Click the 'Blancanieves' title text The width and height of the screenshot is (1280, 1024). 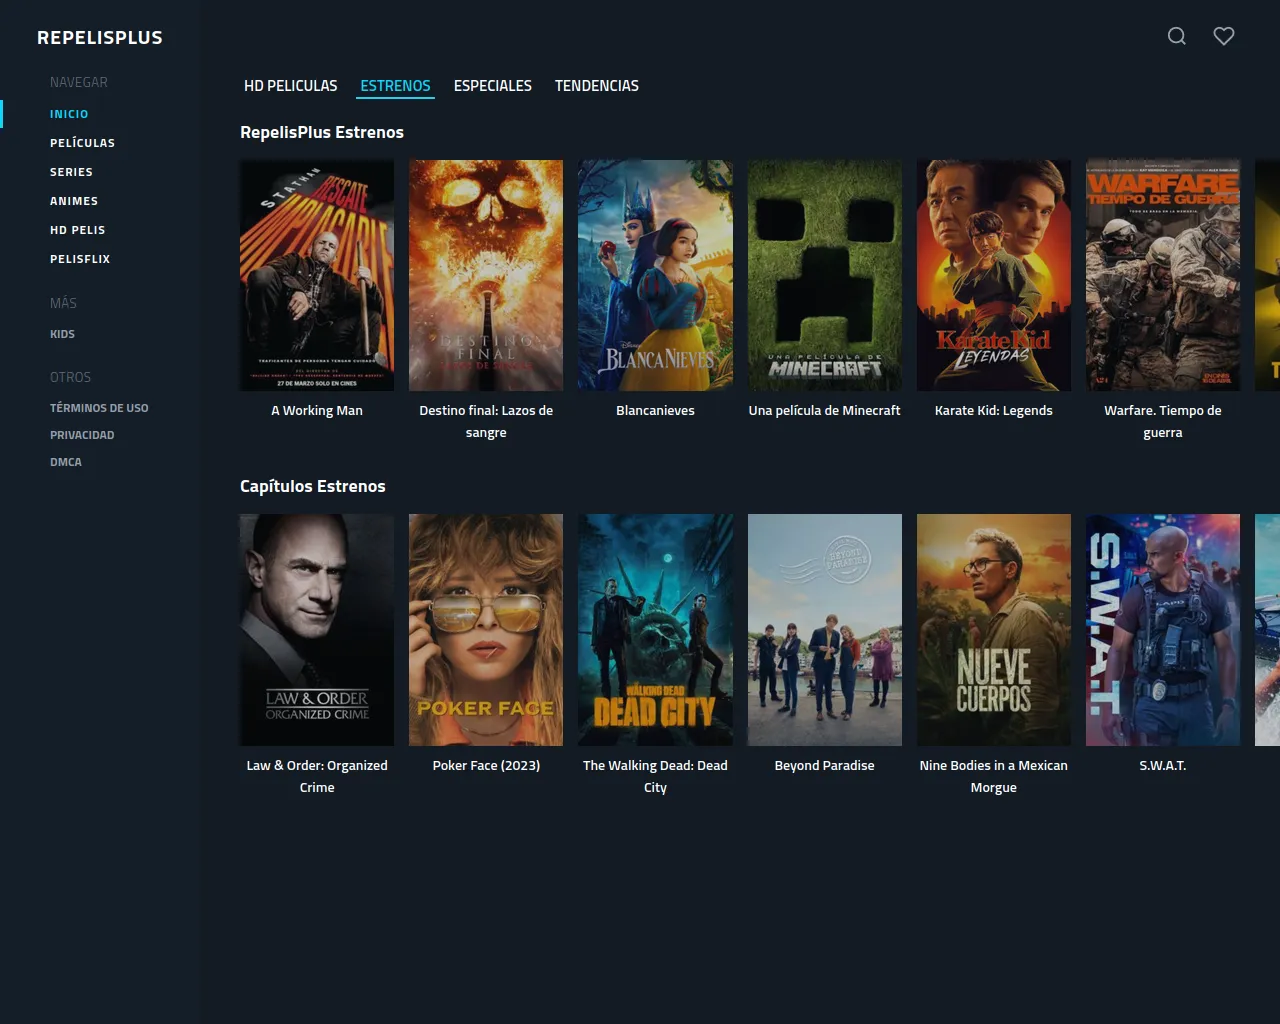coord(655,411)
